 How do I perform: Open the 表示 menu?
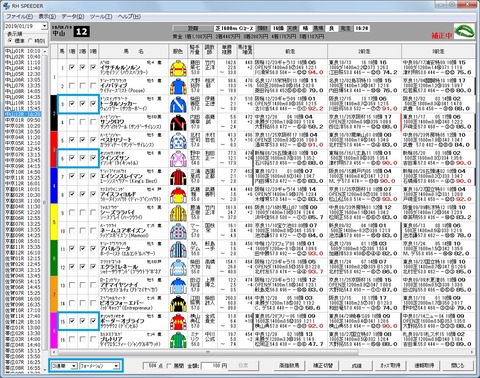point(47,16)
